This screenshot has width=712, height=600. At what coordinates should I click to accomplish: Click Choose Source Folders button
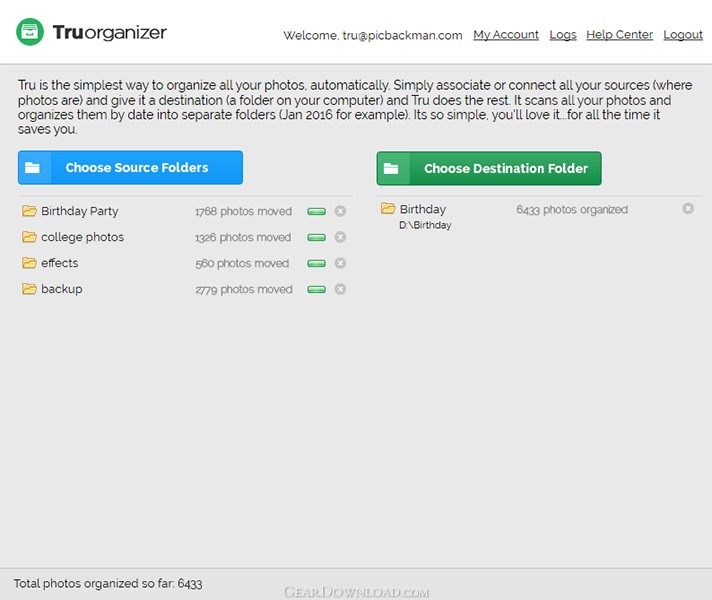130,168
